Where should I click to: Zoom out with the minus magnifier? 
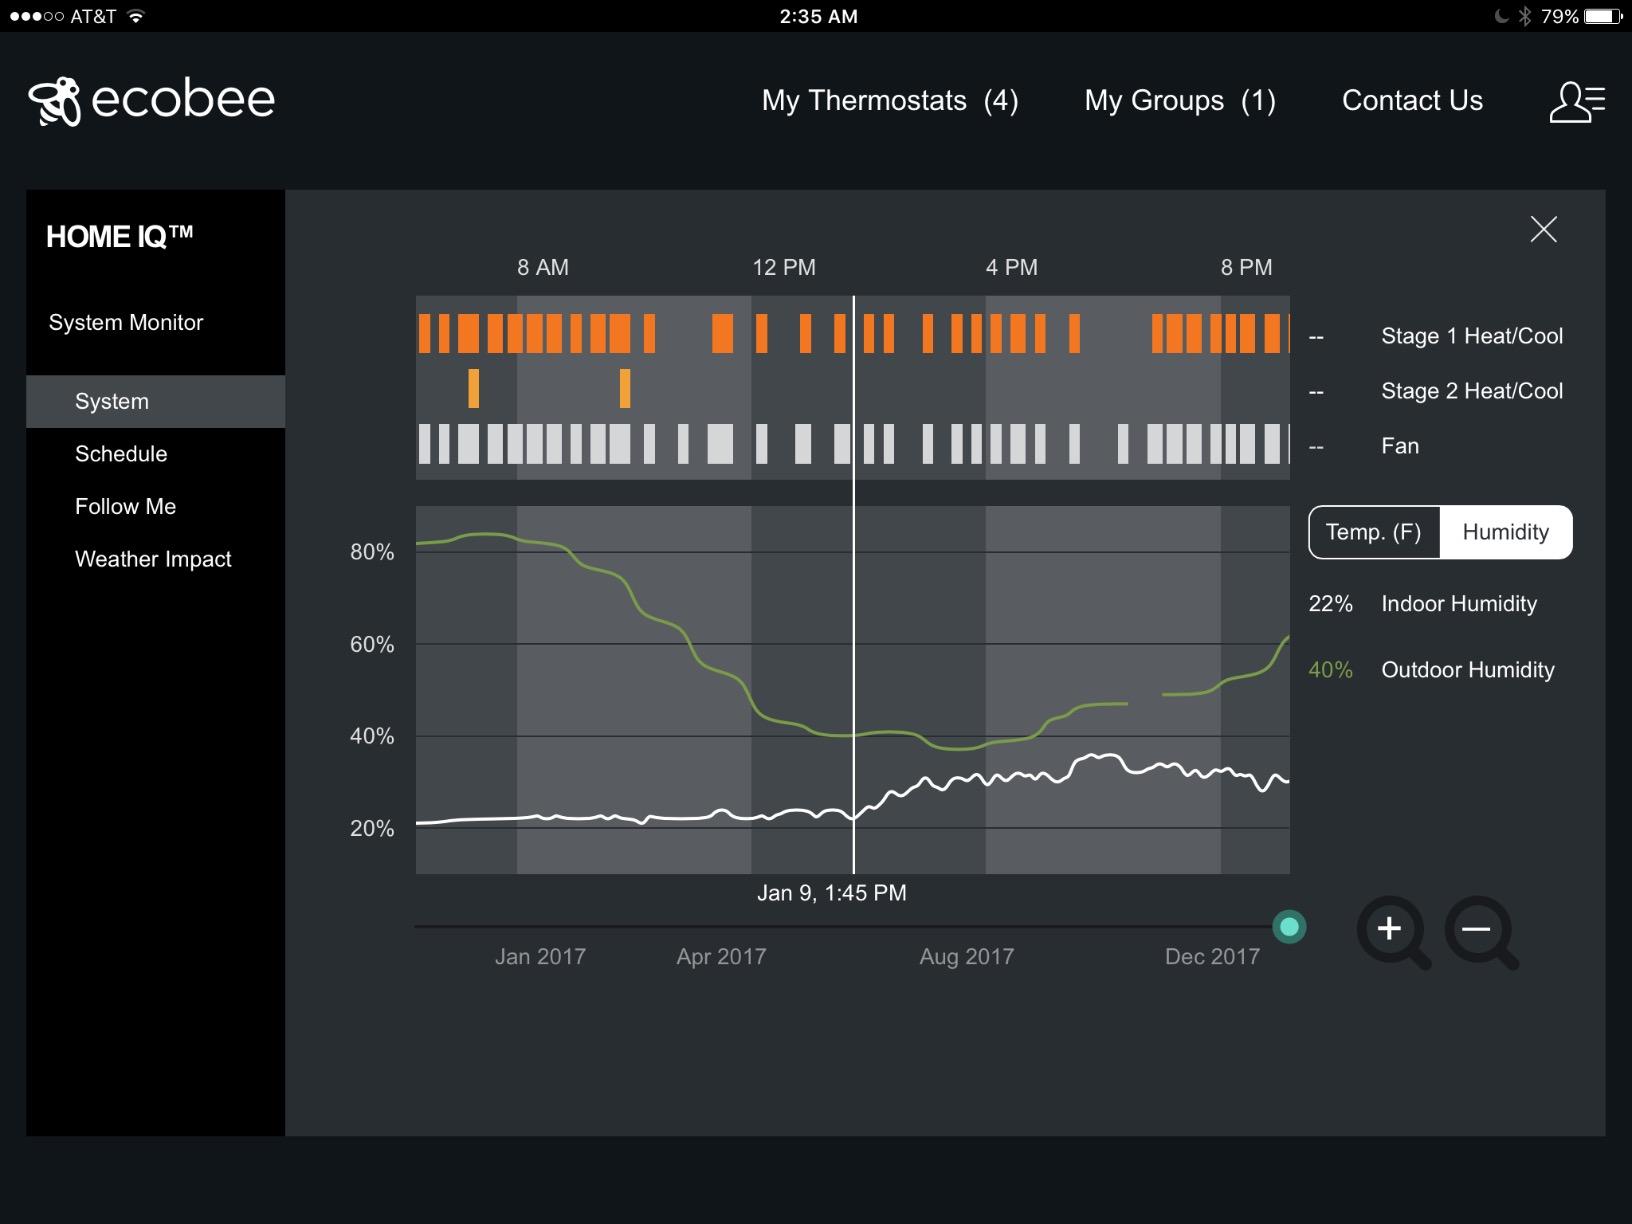point(1479,931)
